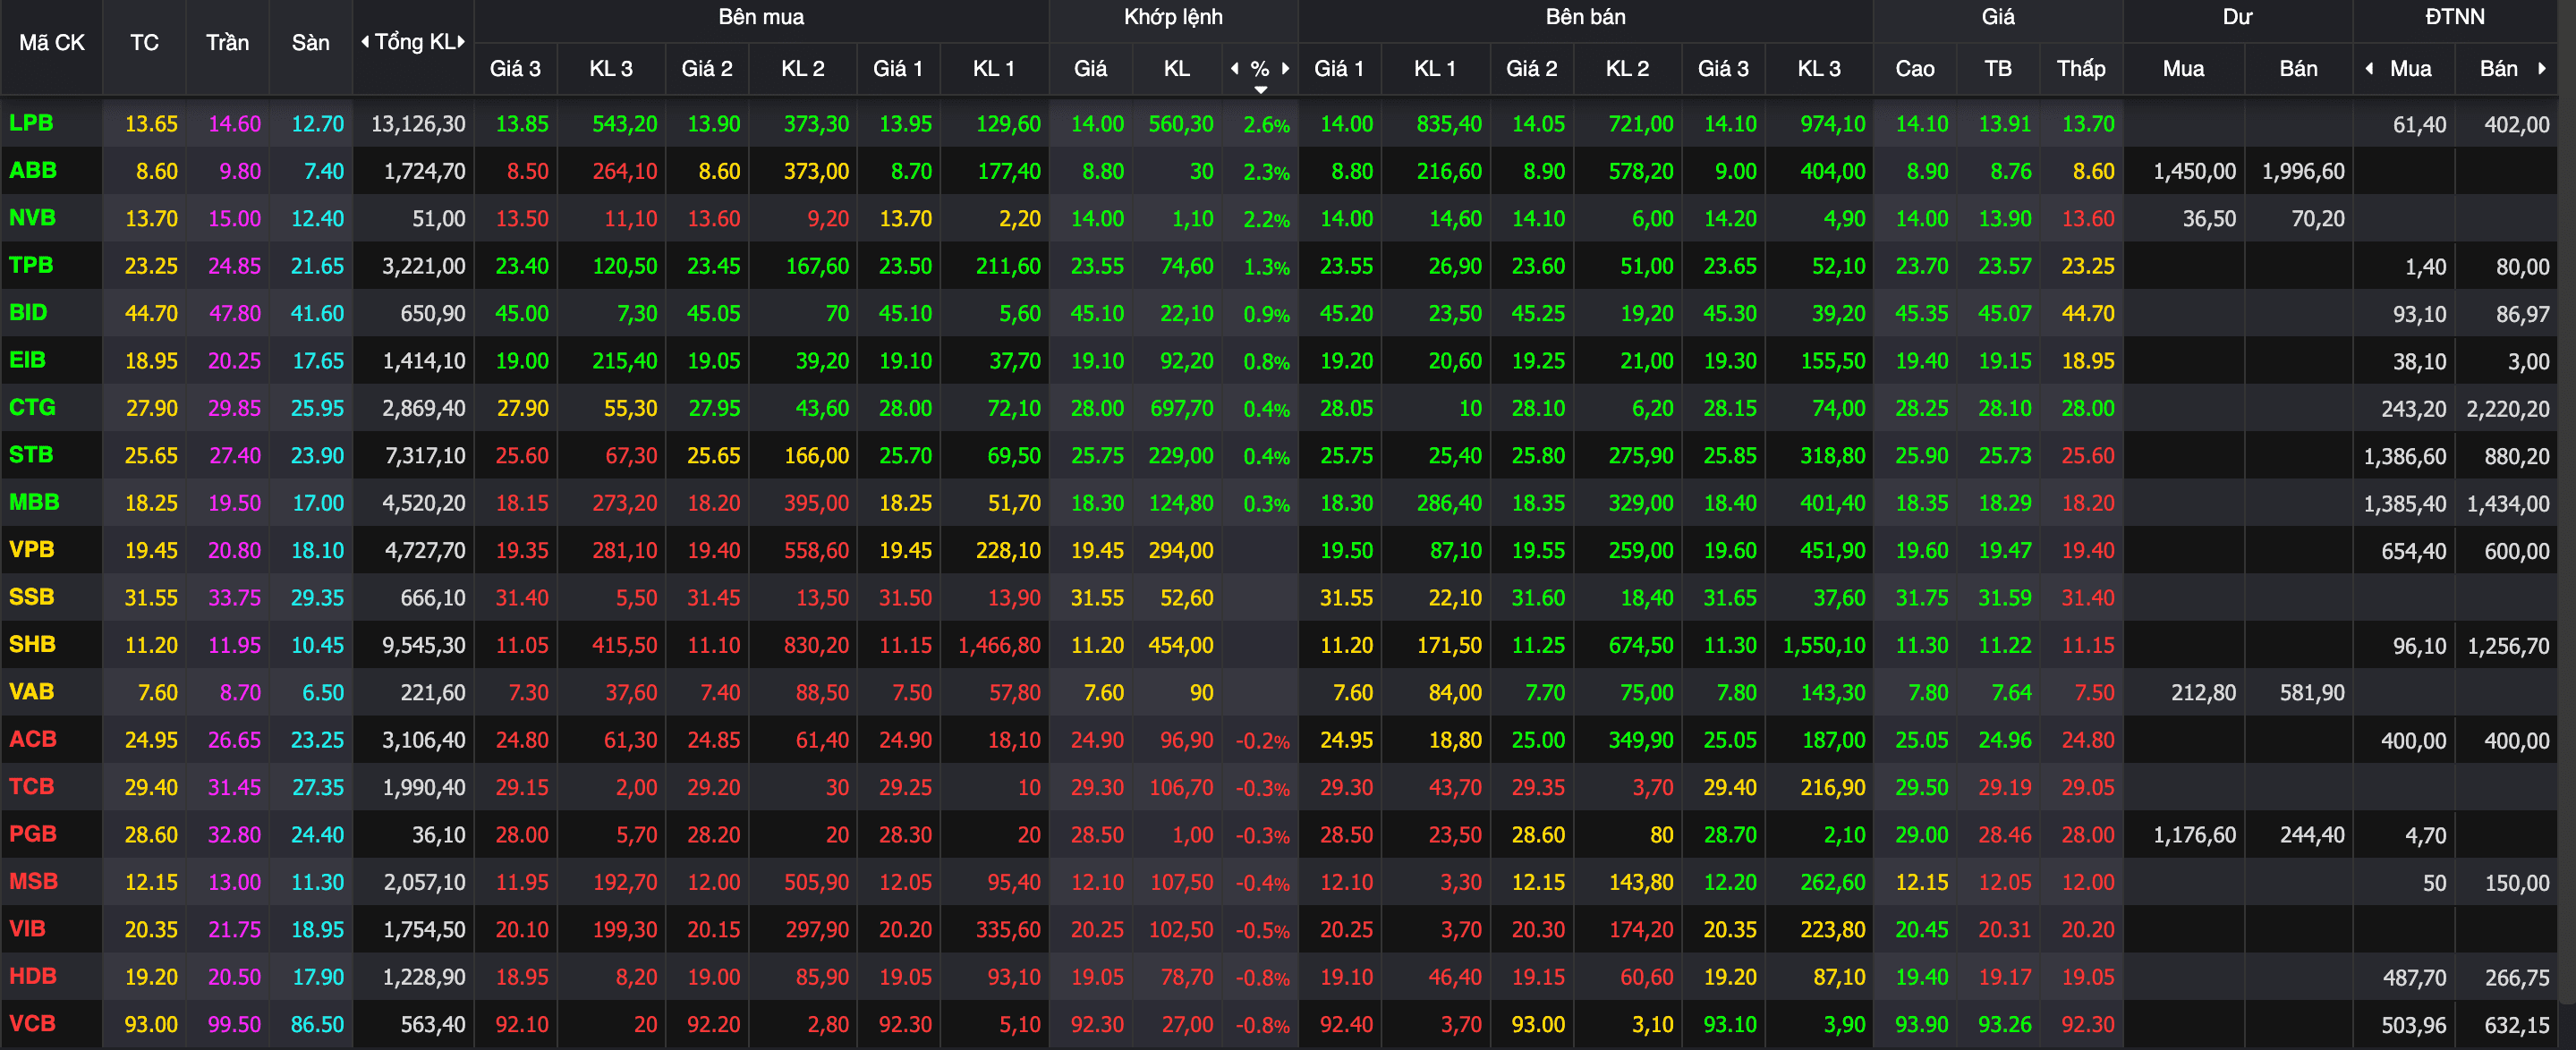Select VCB ceiling price 99.50
The width and height of the screenshot is (2576, 1050).
pyautogui.click(x=234, y=1024)
